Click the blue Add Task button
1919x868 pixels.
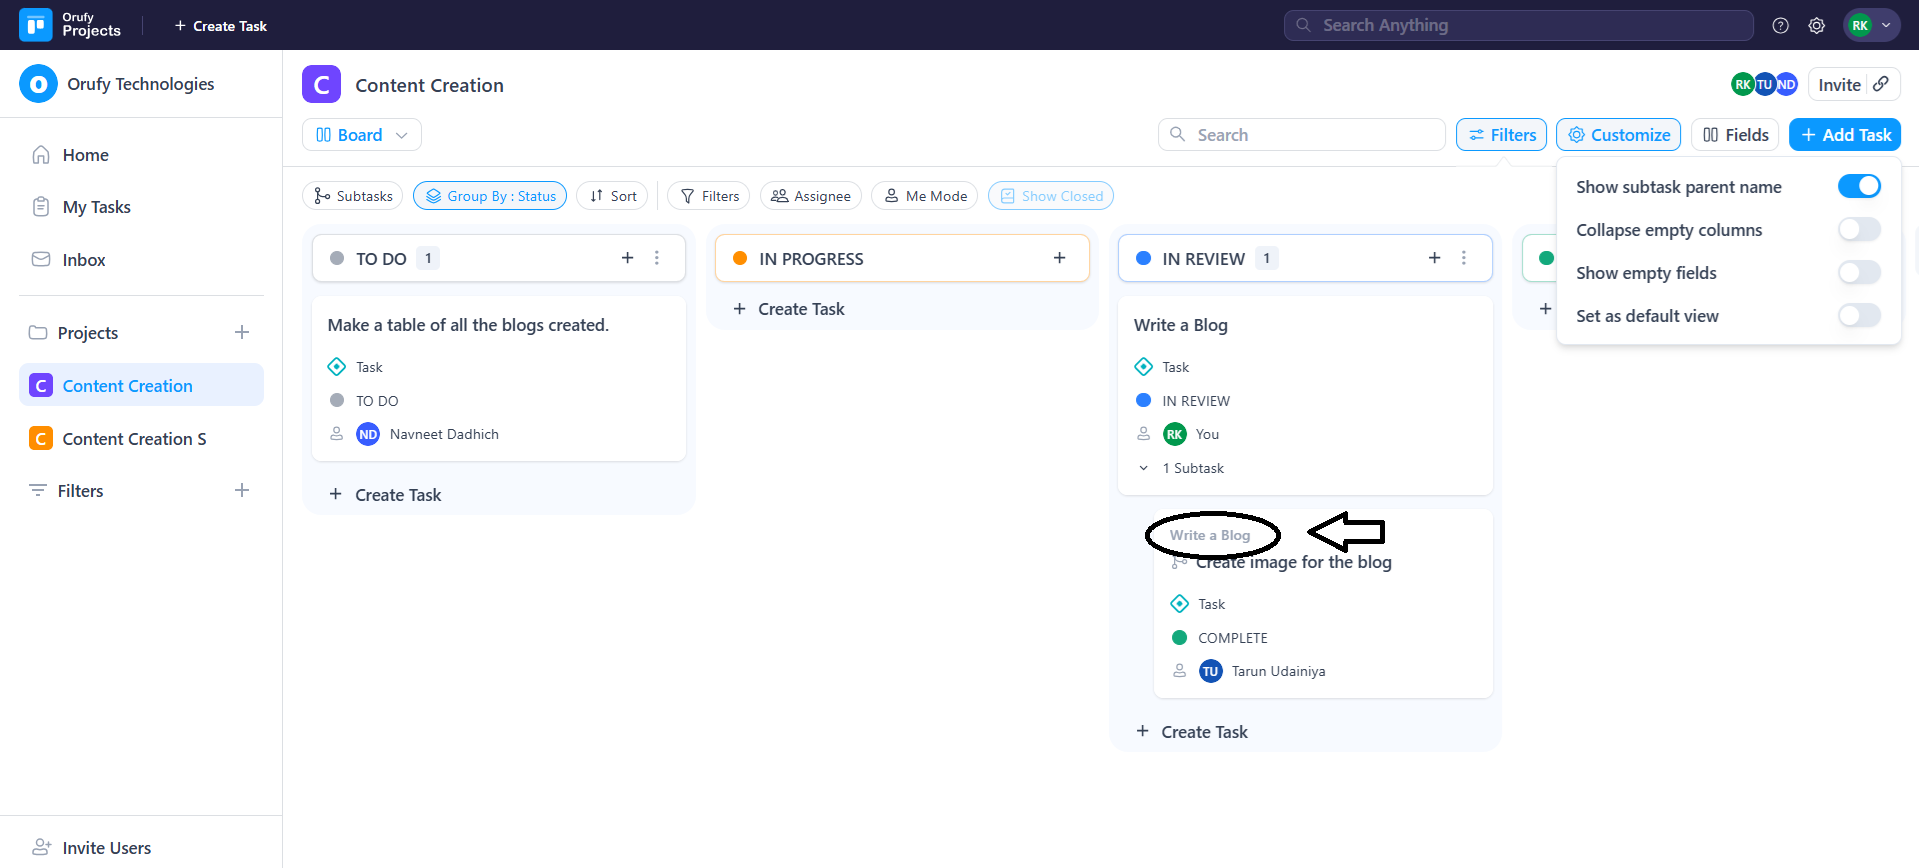click(1844, 135)
